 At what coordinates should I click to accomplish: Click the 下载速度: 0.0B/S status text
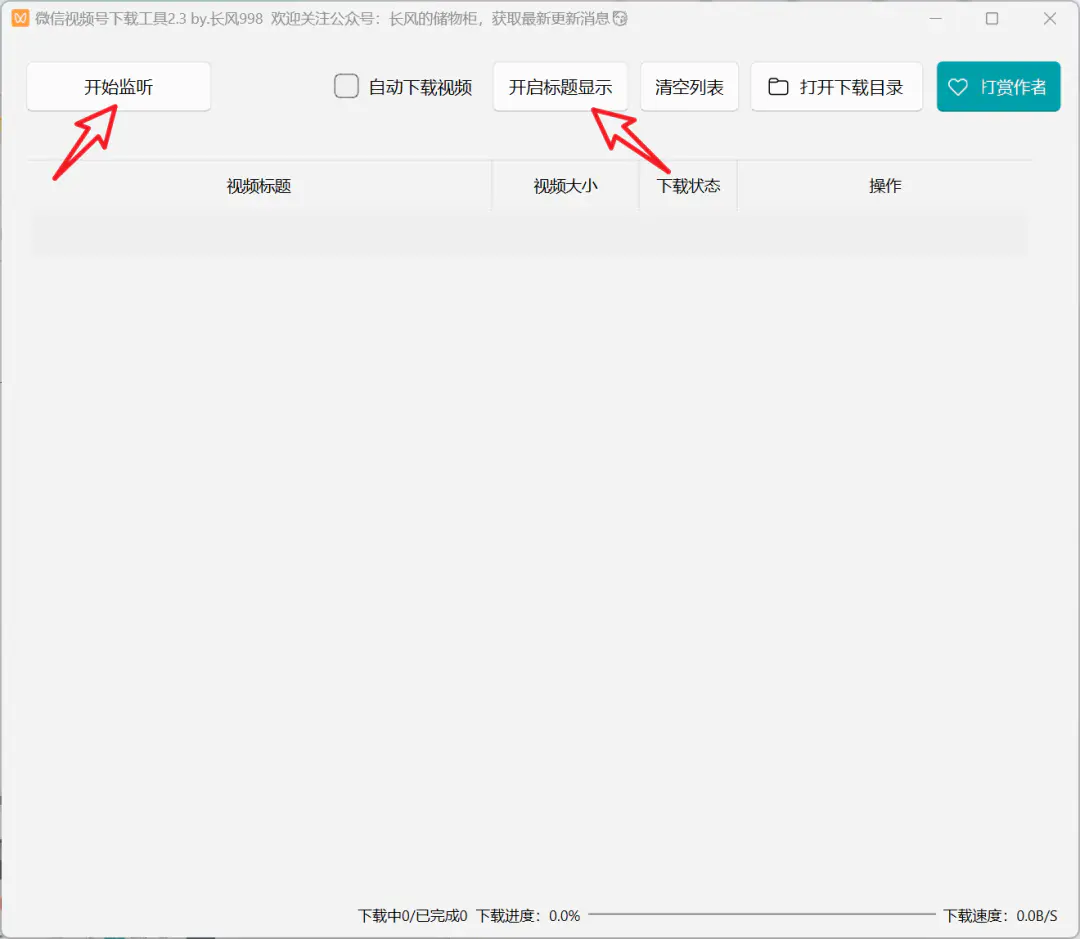pos(1000,916)
